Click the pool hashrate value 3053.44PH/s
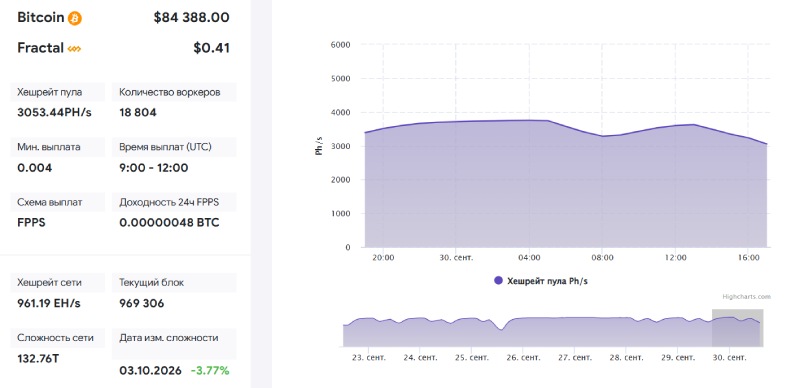This screenshot has height=388, width=800. (x=55, y=113)
